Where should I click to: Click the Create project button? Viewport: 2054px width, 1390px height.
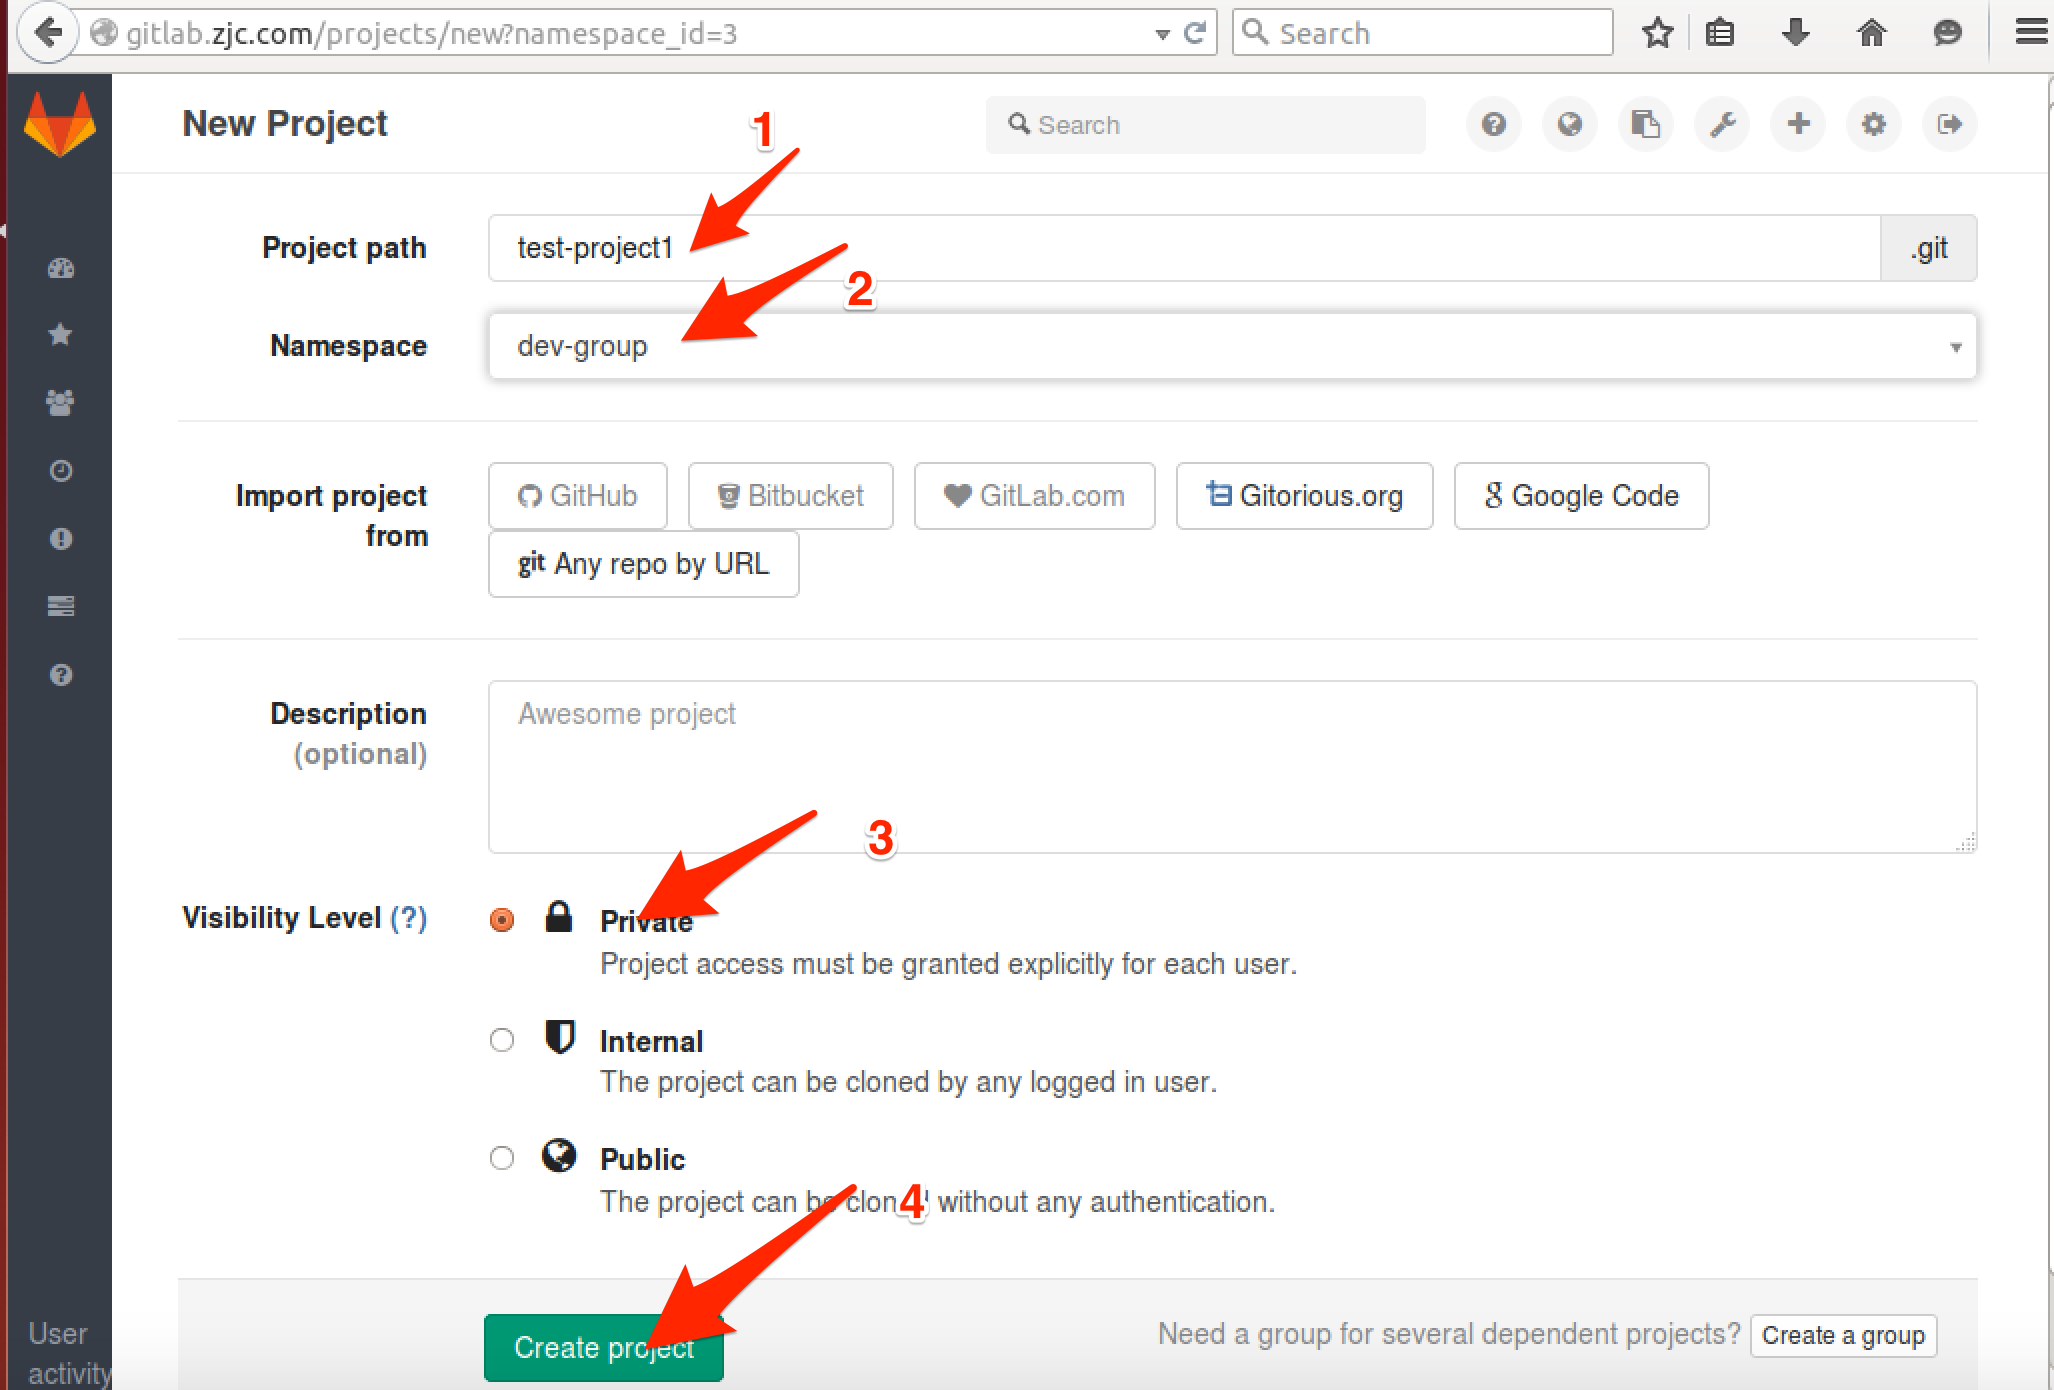[605, 1347]
